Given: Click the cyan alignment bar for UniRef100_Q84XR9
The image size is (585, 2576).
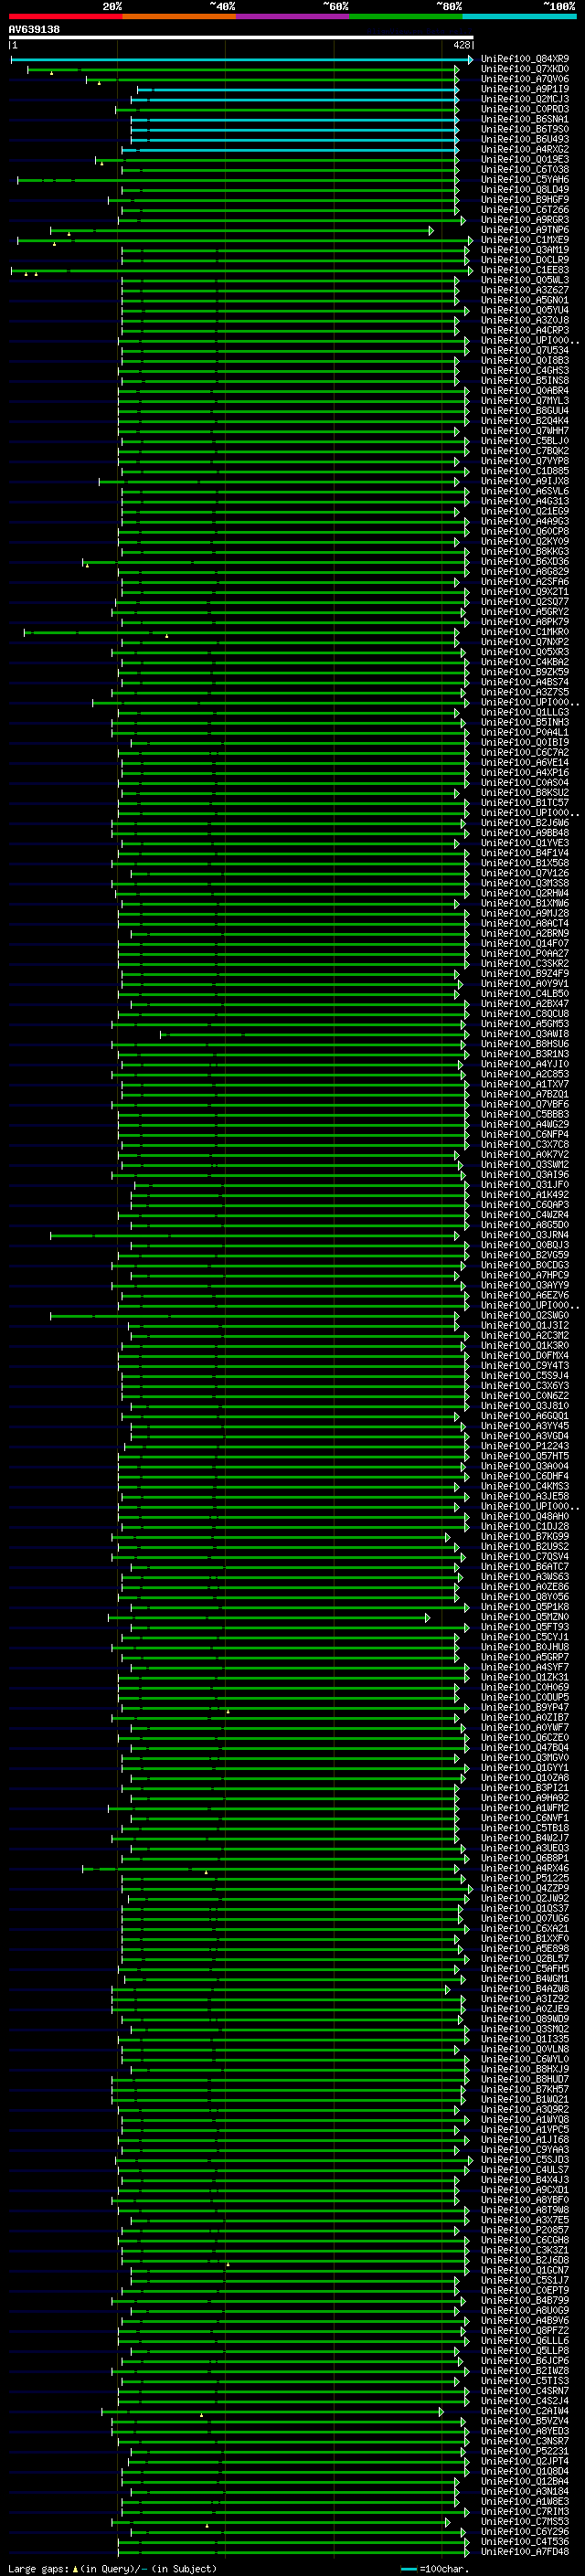Looking at the screenshot, I should tap(241, 60).
